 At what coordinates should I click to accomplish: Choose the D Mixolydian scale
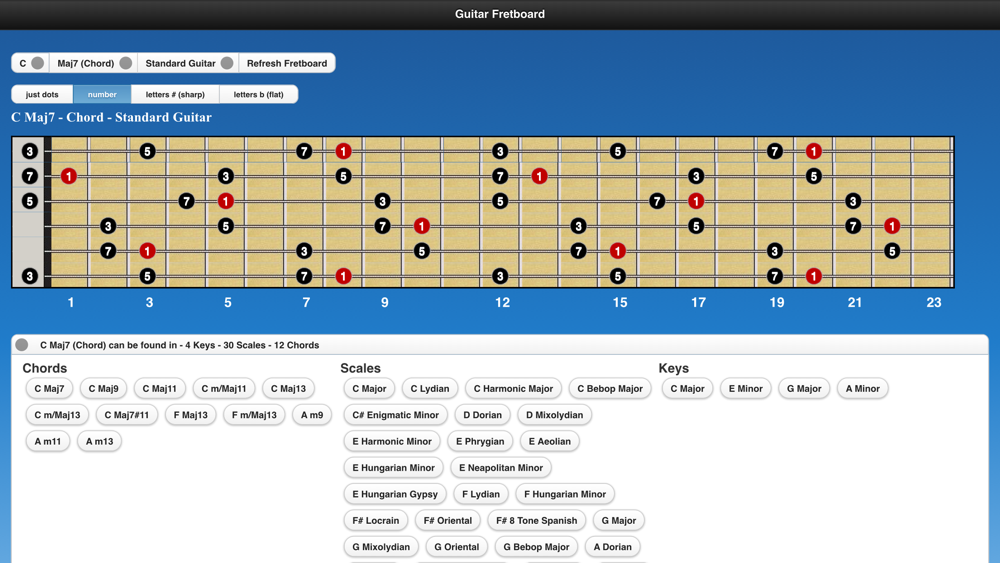554,414
